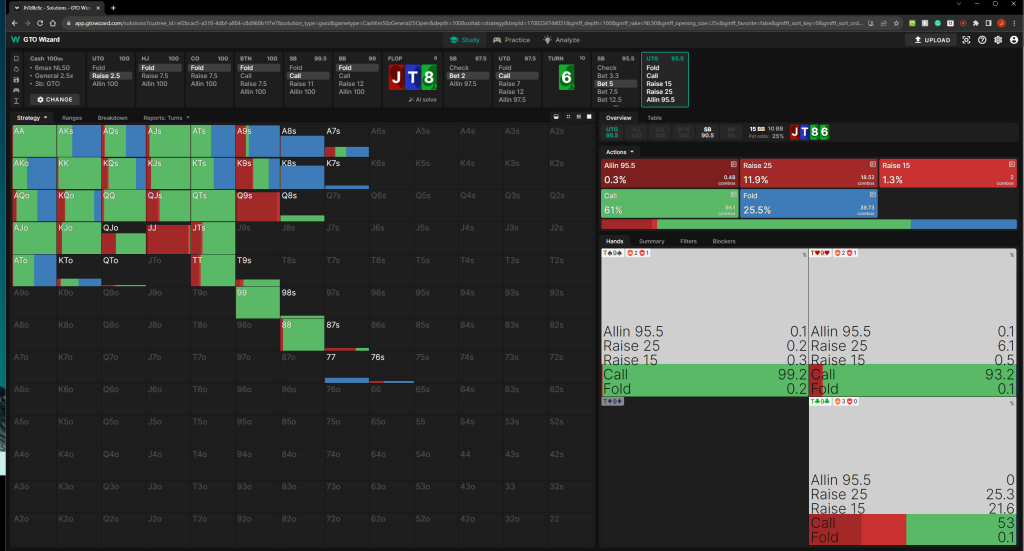Select the SB position toggle in Overview
This screenshot has width=1024, height=551.
[708, 130]
